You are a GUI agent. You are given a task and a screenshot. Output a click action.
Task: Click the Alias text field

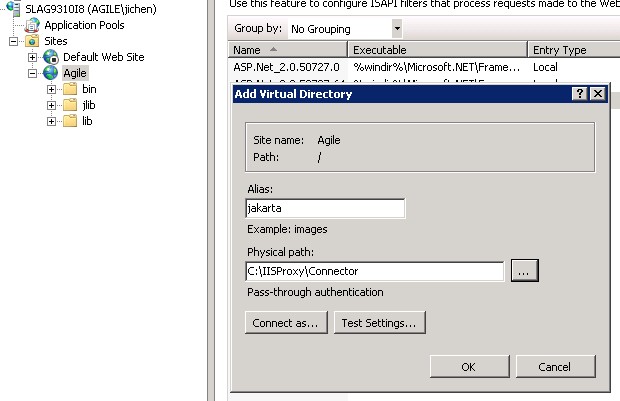coord(325,208)
